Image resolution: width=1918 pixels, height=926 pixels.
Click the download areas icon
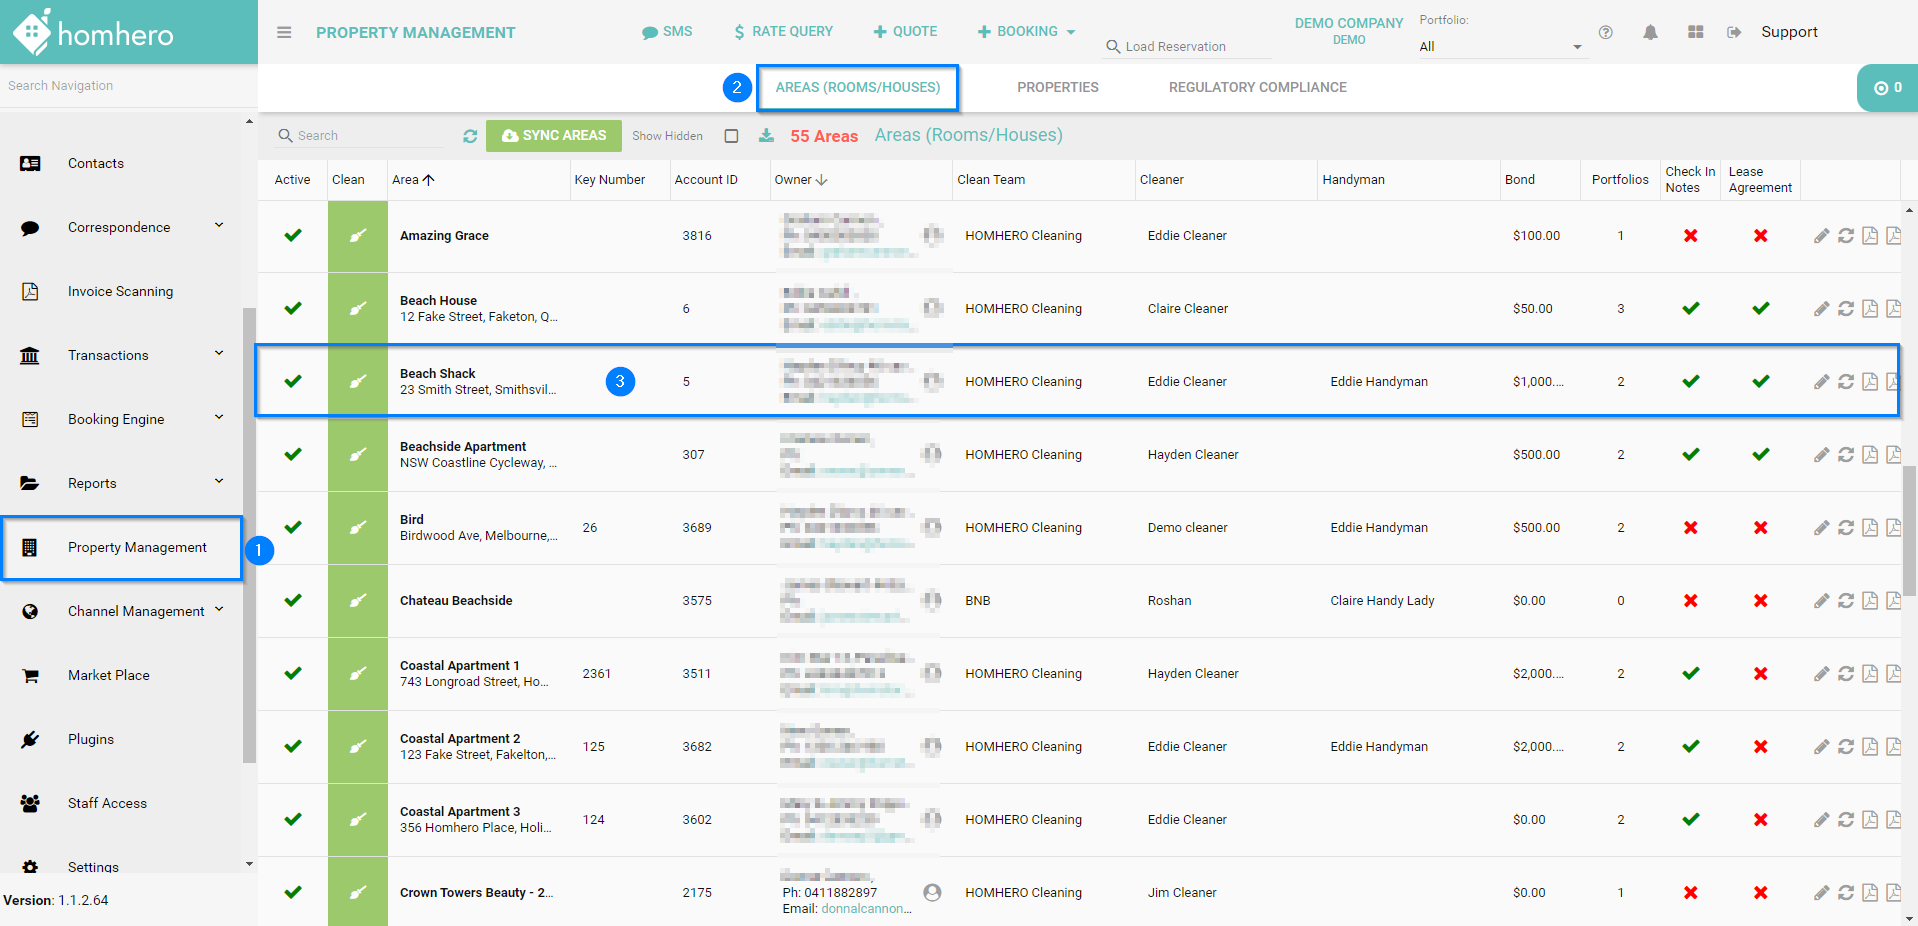[766, 136]
